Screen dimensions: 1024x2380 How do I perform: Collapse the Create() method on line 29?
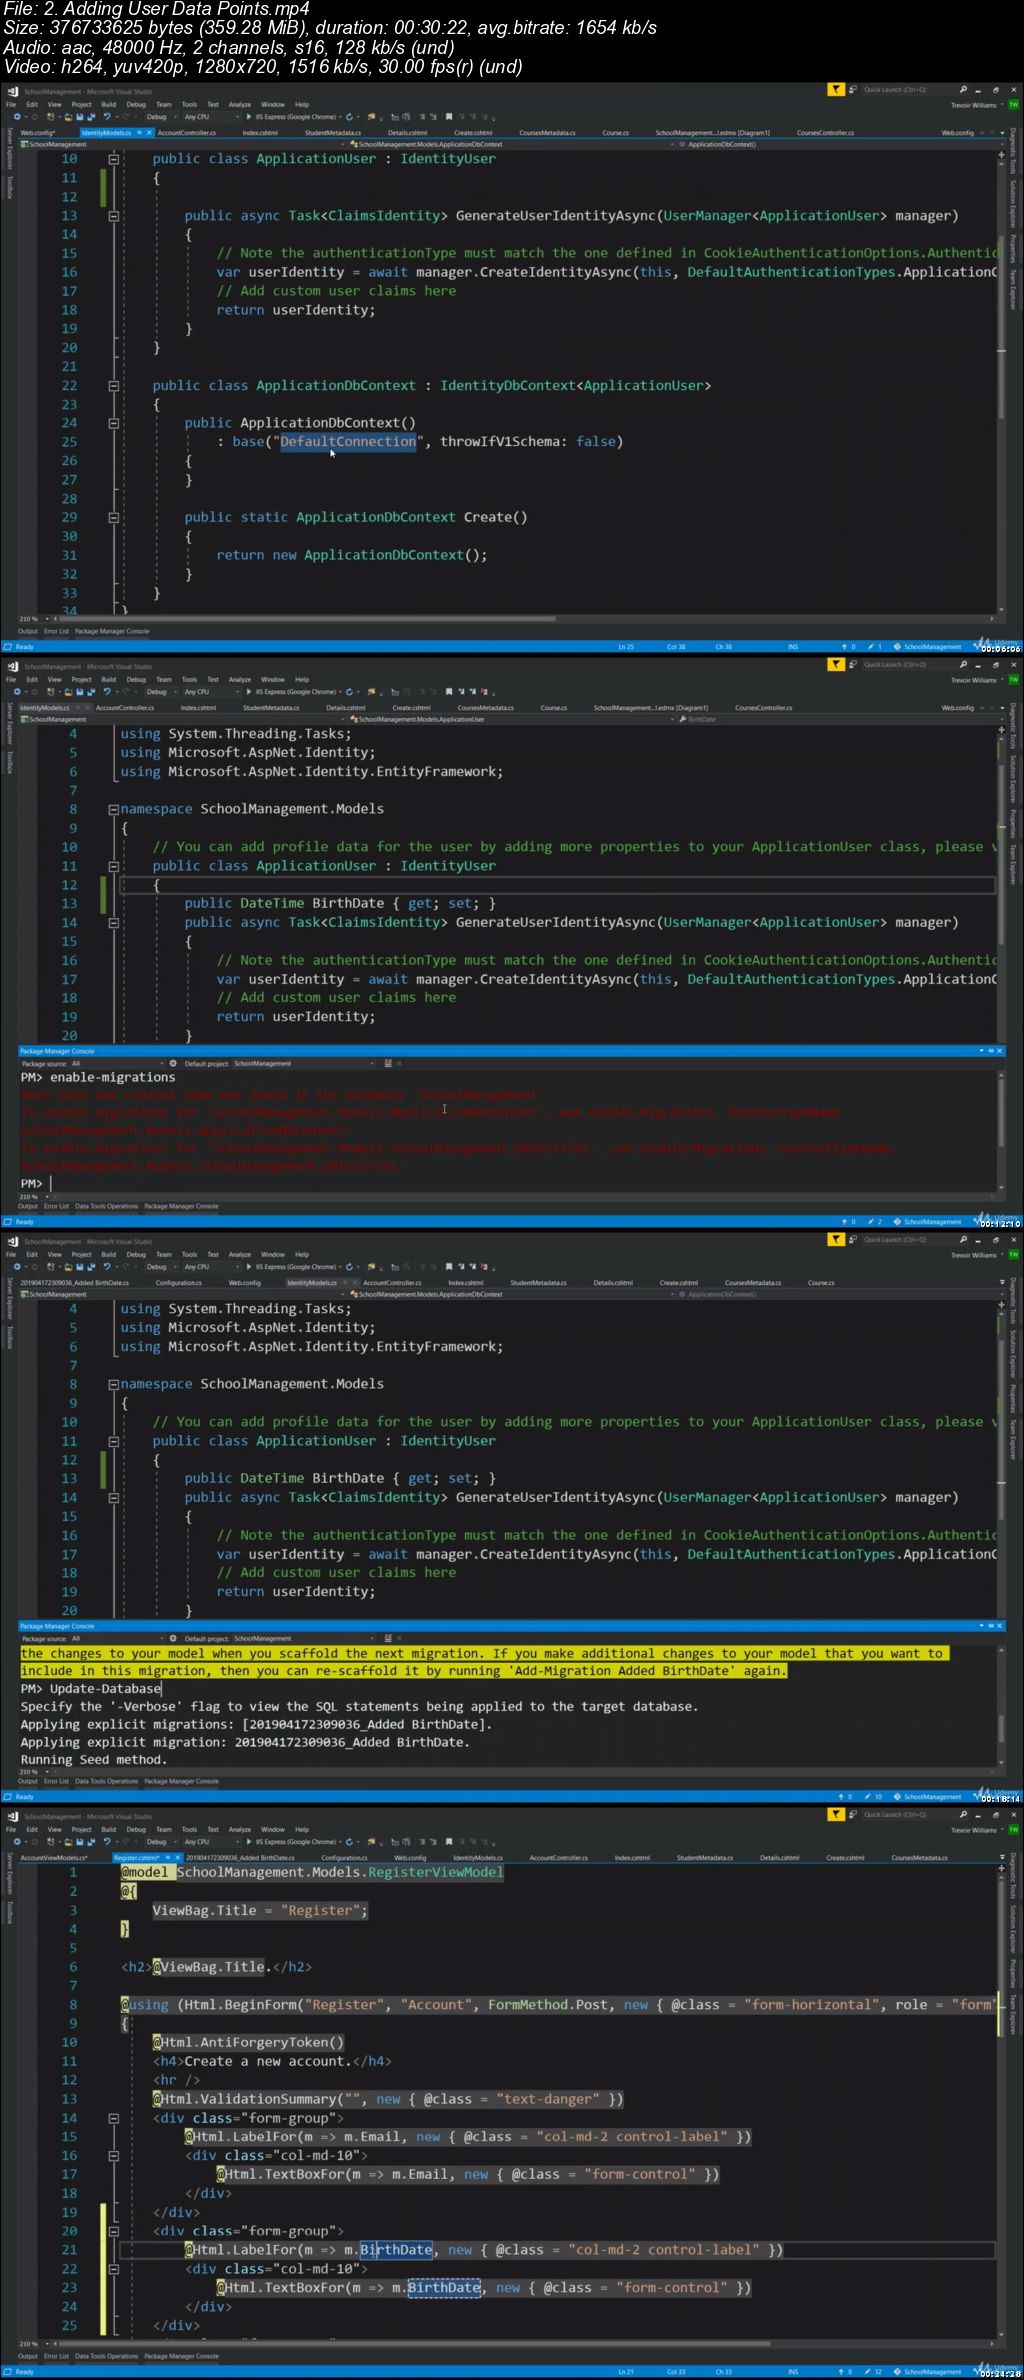click(113, 518)
